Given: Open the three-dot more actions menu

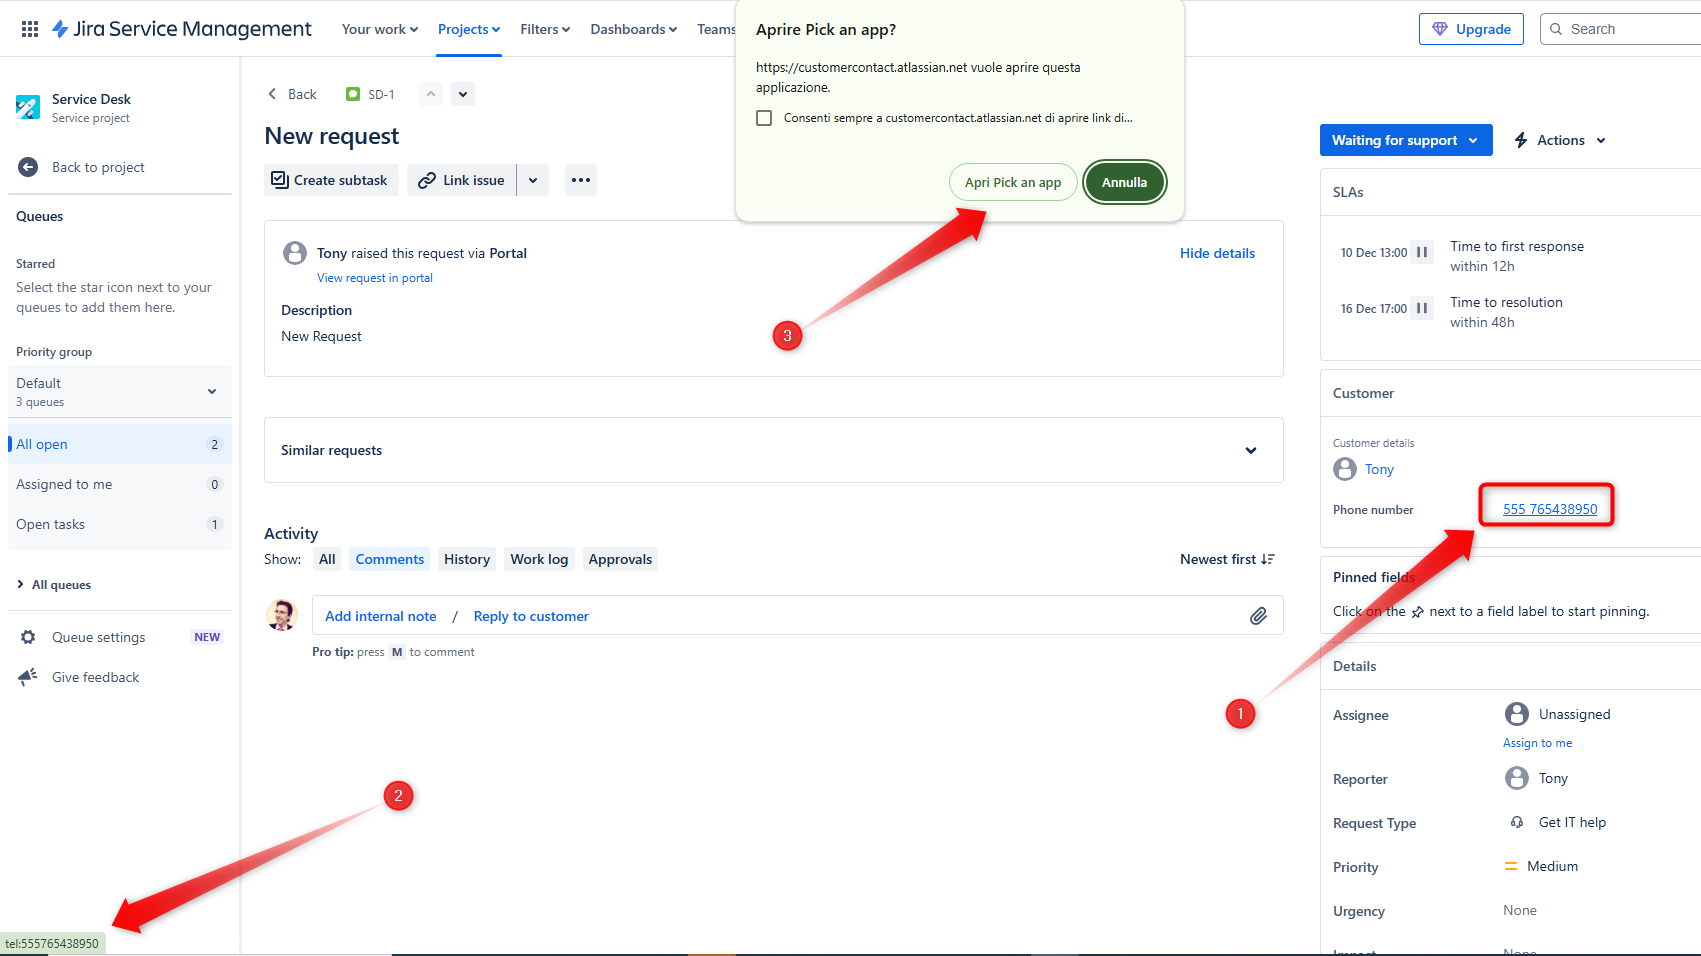Looking at the screenshot, I should tap(581, 180).
